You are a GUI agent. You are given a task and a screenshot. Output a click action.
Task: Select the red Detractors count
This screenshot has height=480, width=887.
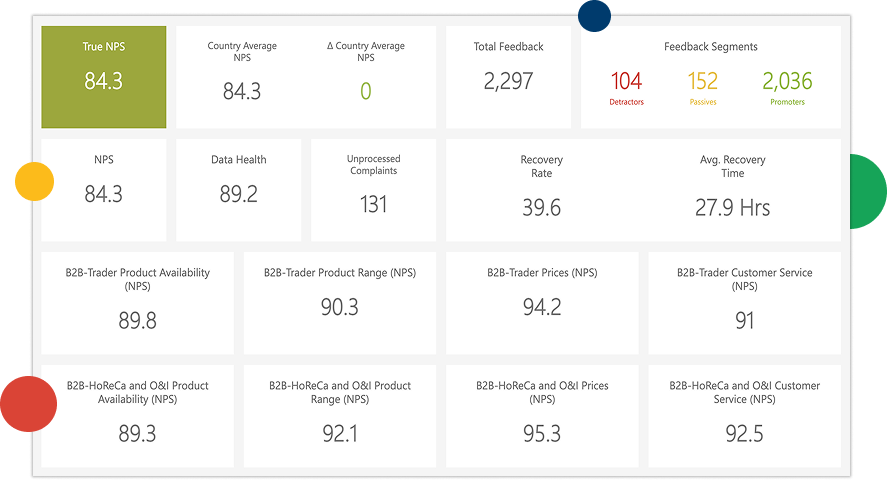tap(626, 82)
